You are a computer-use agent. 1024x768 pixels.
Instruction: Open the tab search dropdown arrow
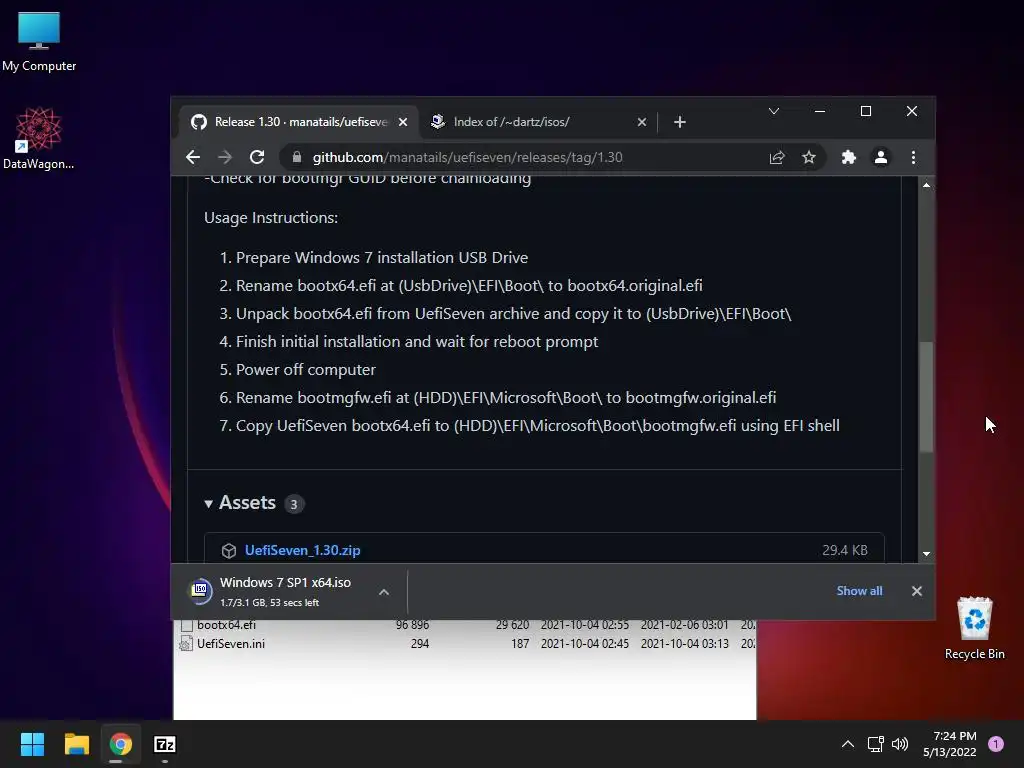[x=774, y=111]
